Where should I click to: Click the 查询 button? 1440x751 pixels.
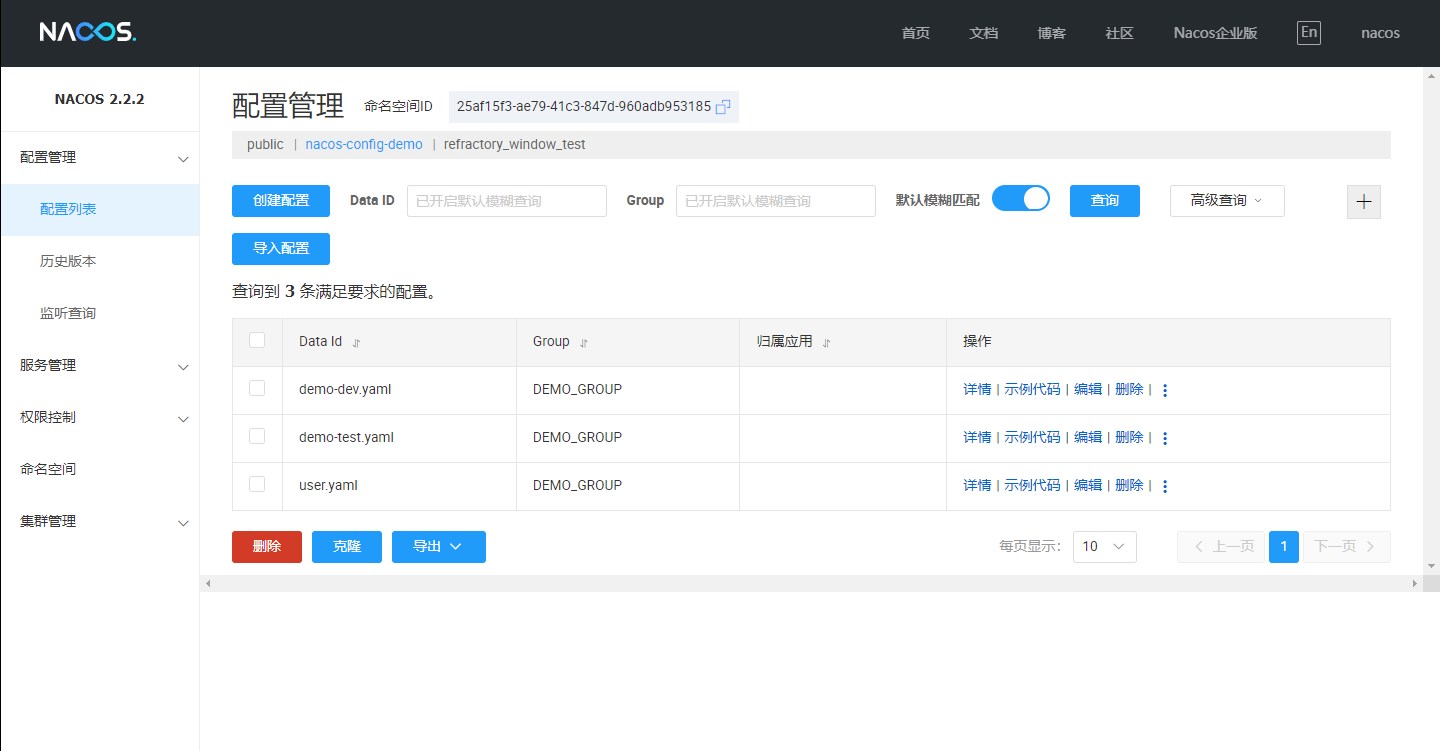click(x=1105, y=201)
